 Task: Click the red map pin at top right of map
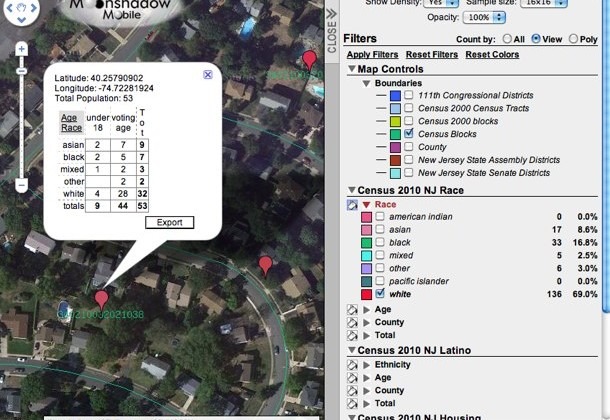pyautogui.click(x=309, y=60)
